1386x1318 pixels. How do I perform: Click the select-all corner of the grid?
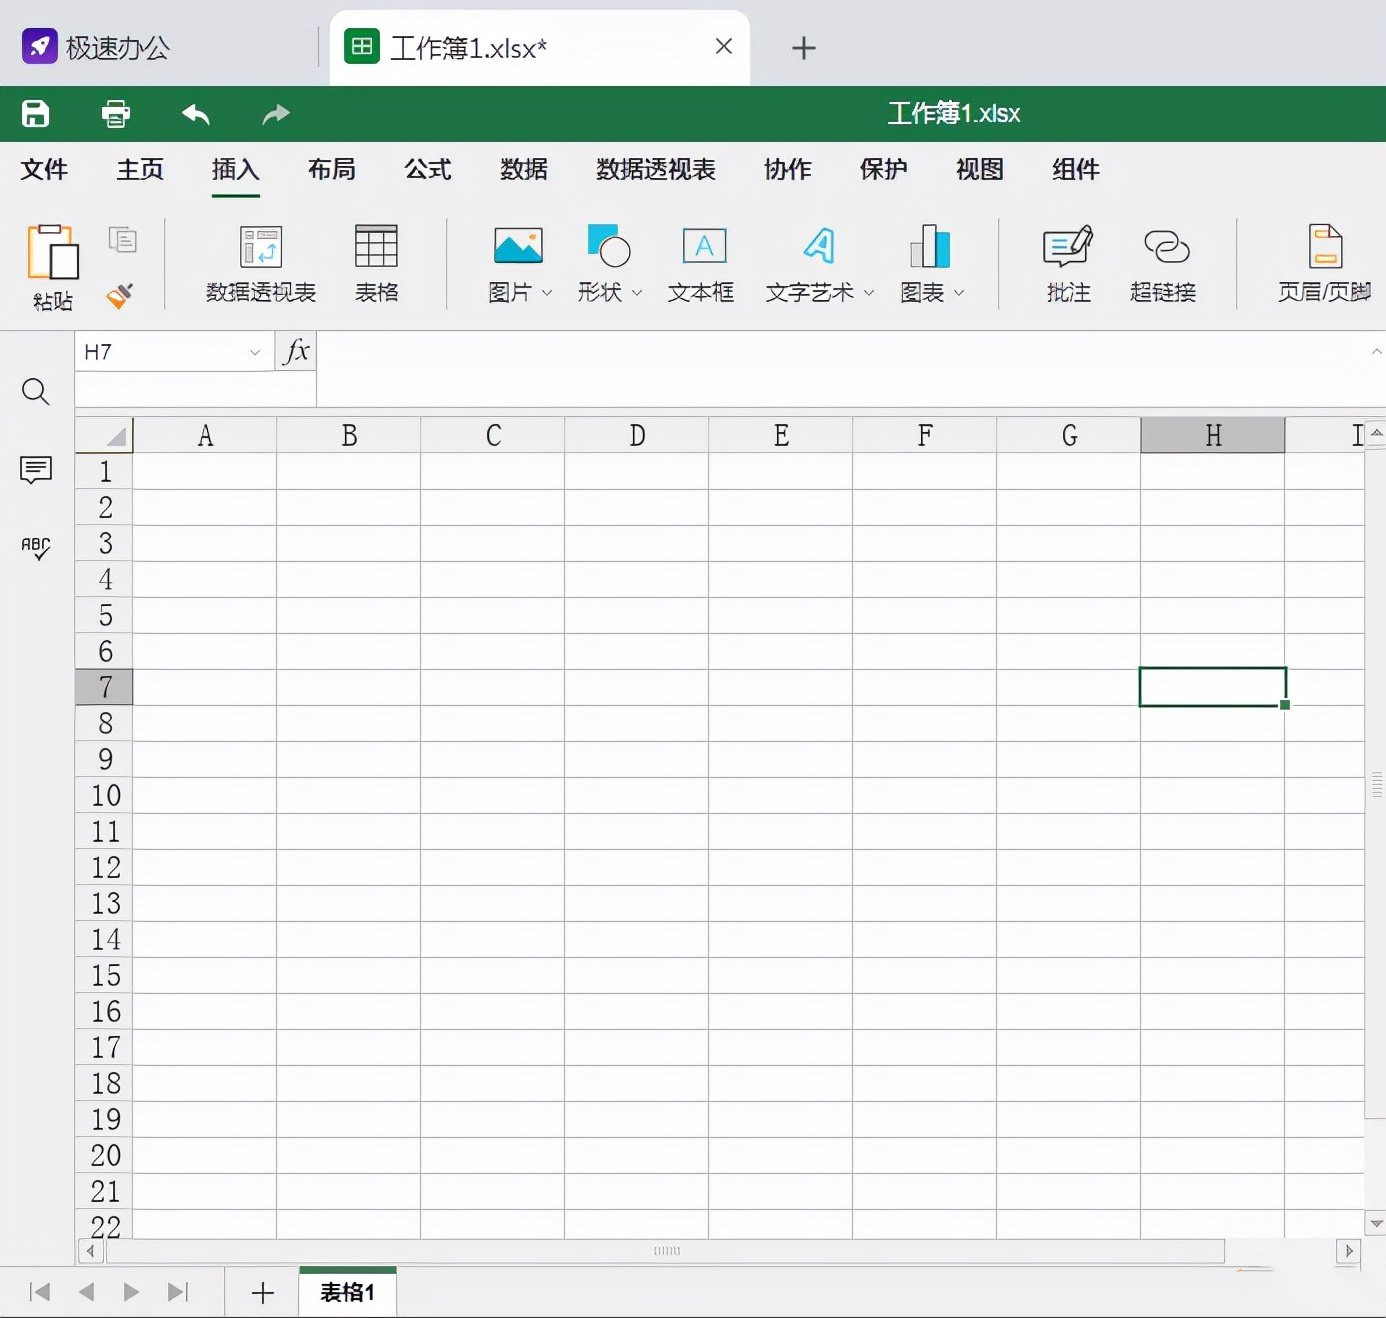(x=104, y=435)
